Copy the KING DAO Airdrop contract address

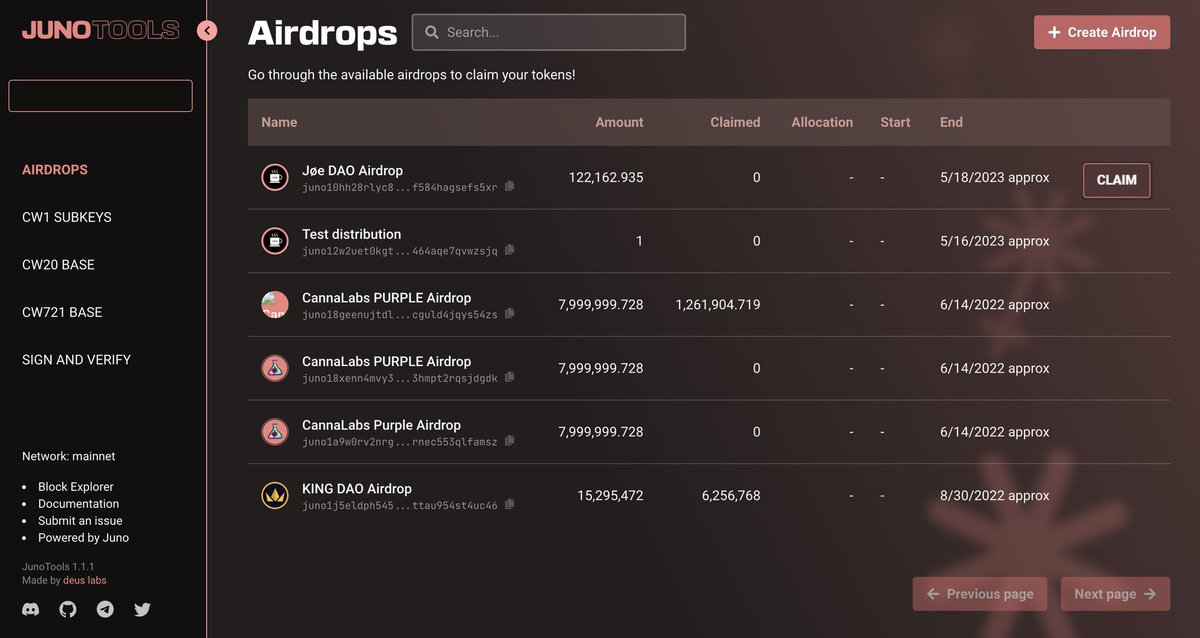click(x=510, y=505)
